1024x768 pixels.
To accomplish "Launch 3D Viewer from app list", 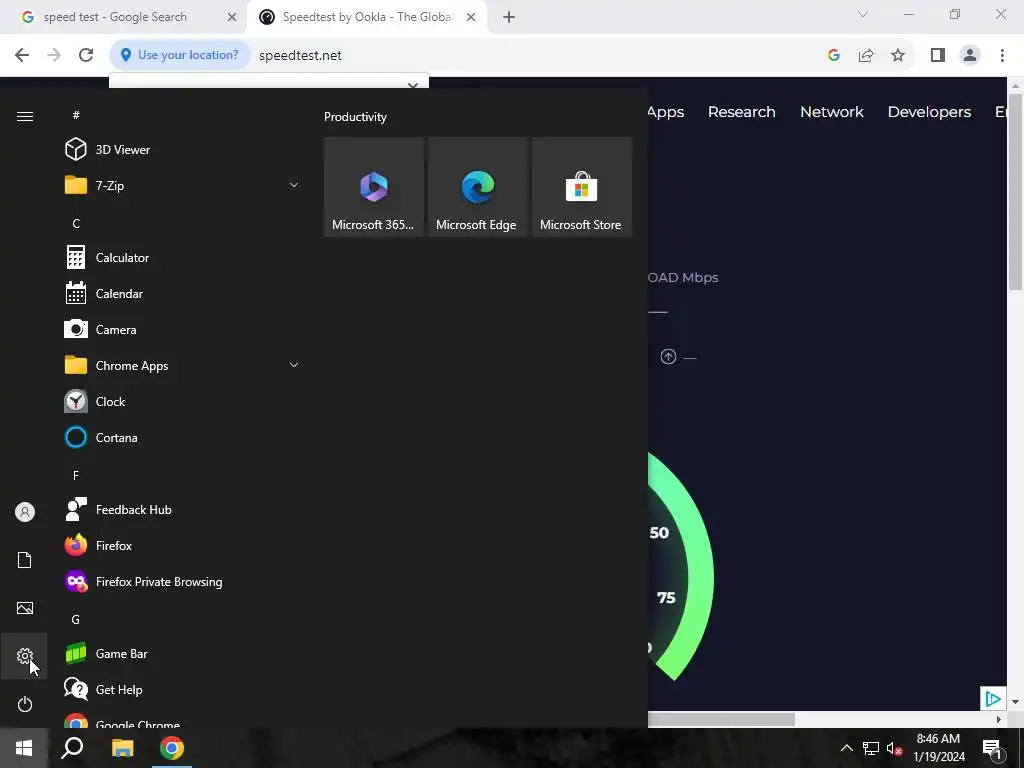I will pos(181,150).
